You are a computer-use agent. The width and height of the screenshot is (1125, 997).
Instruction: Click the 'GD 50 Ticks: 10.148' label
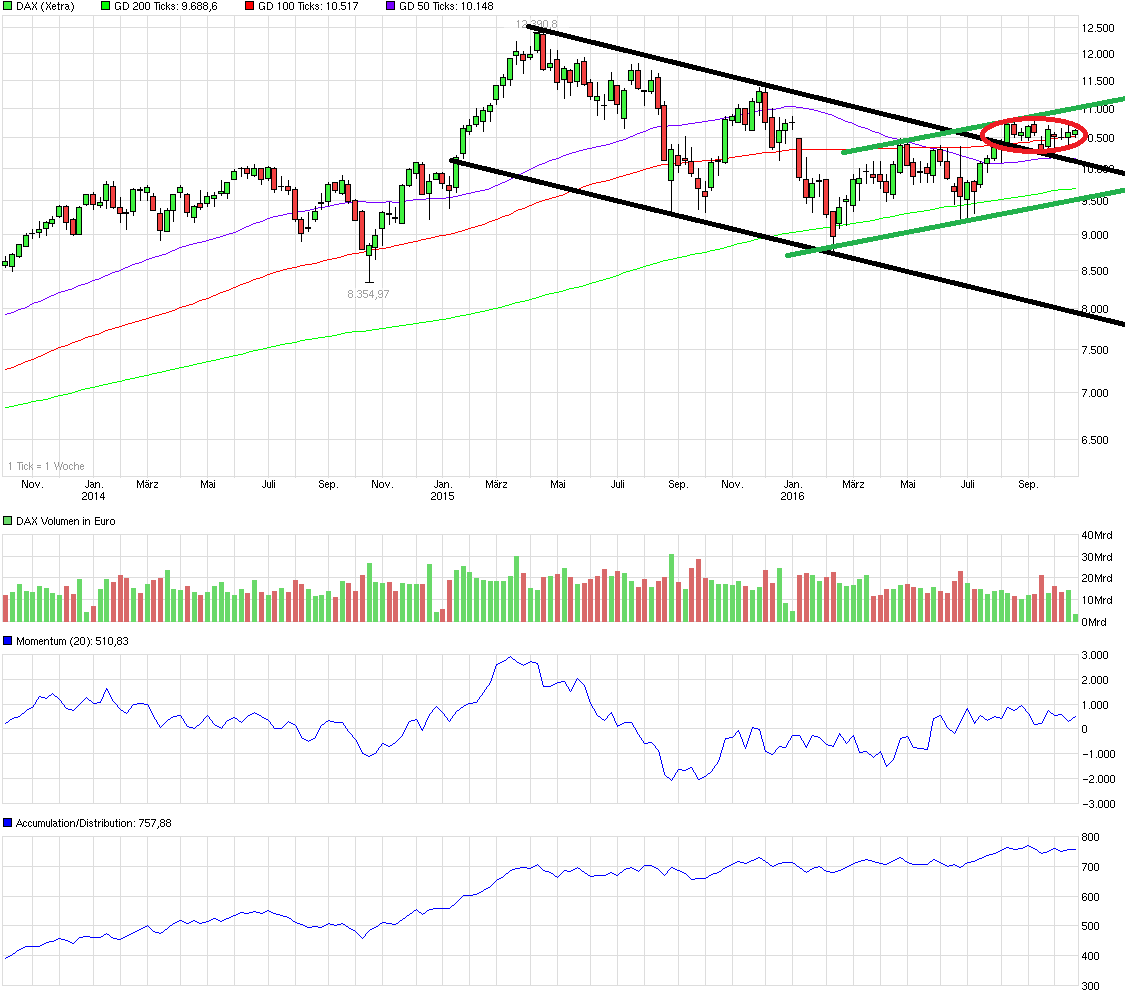click(x=446, y=6)
